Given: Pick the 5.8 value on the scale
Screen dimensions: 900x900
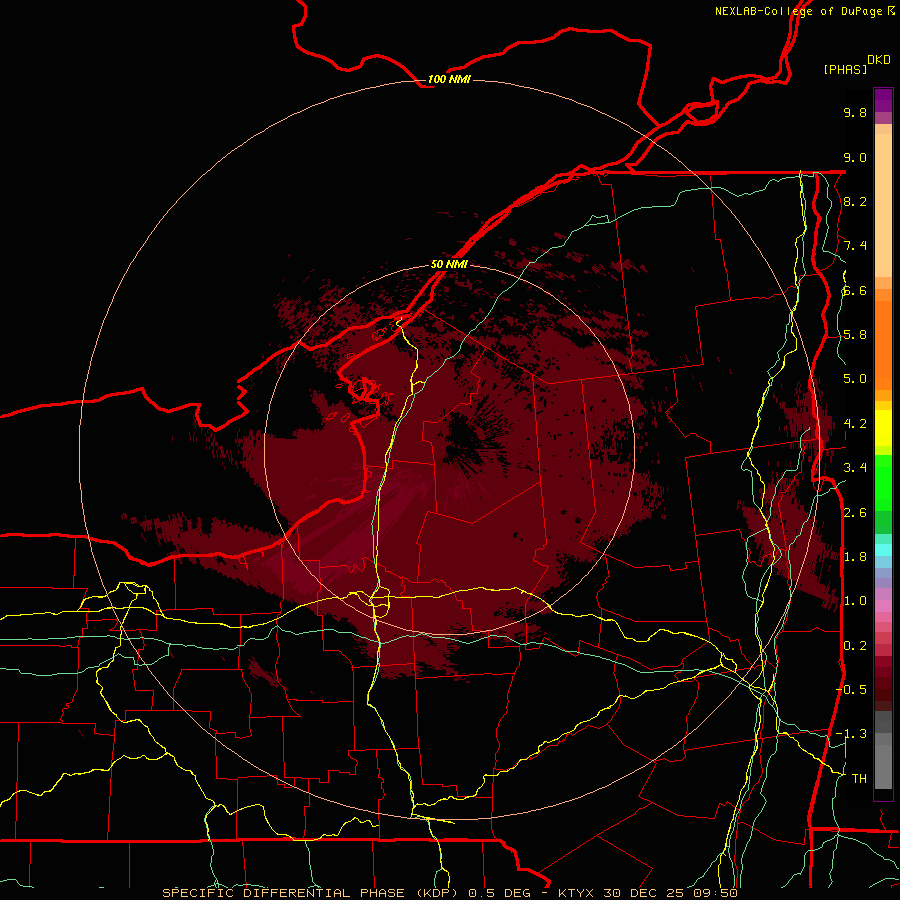Looking at the screenshot, I should (855, 335).
